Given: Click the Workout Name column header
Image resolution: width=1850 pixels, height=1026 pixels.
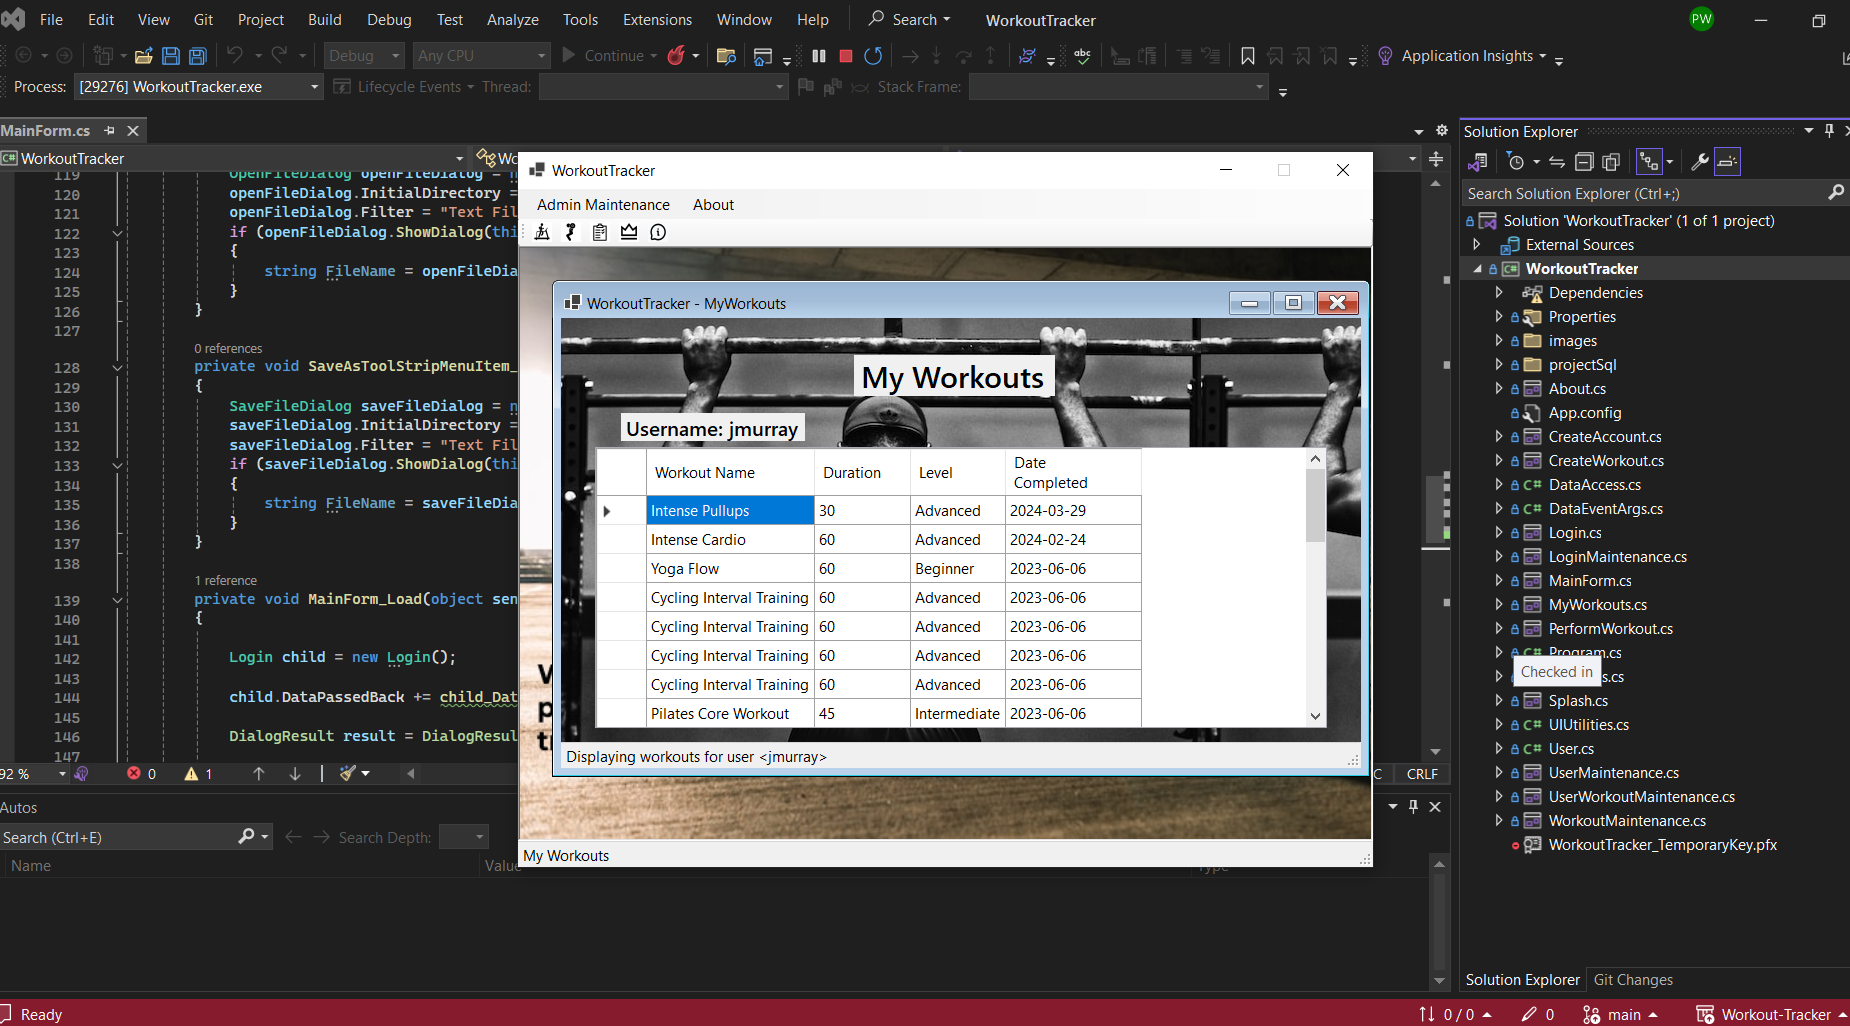Looking at the screenshot, I should point(705,473).
